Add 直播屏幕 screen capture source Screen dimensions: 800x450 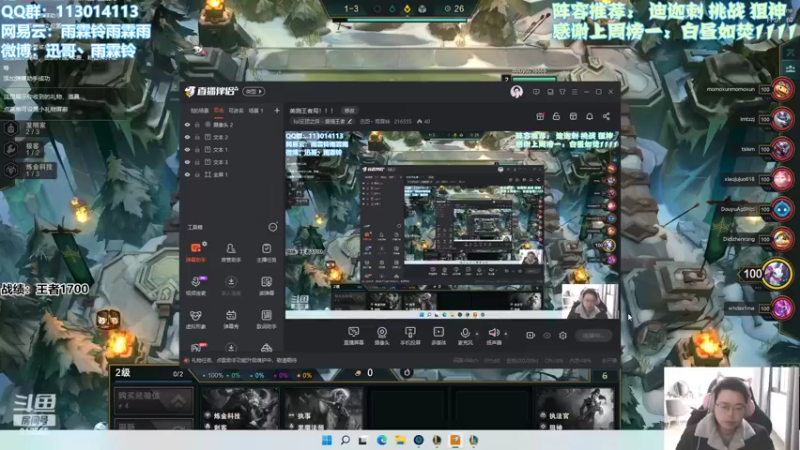[x=354, y=336]
